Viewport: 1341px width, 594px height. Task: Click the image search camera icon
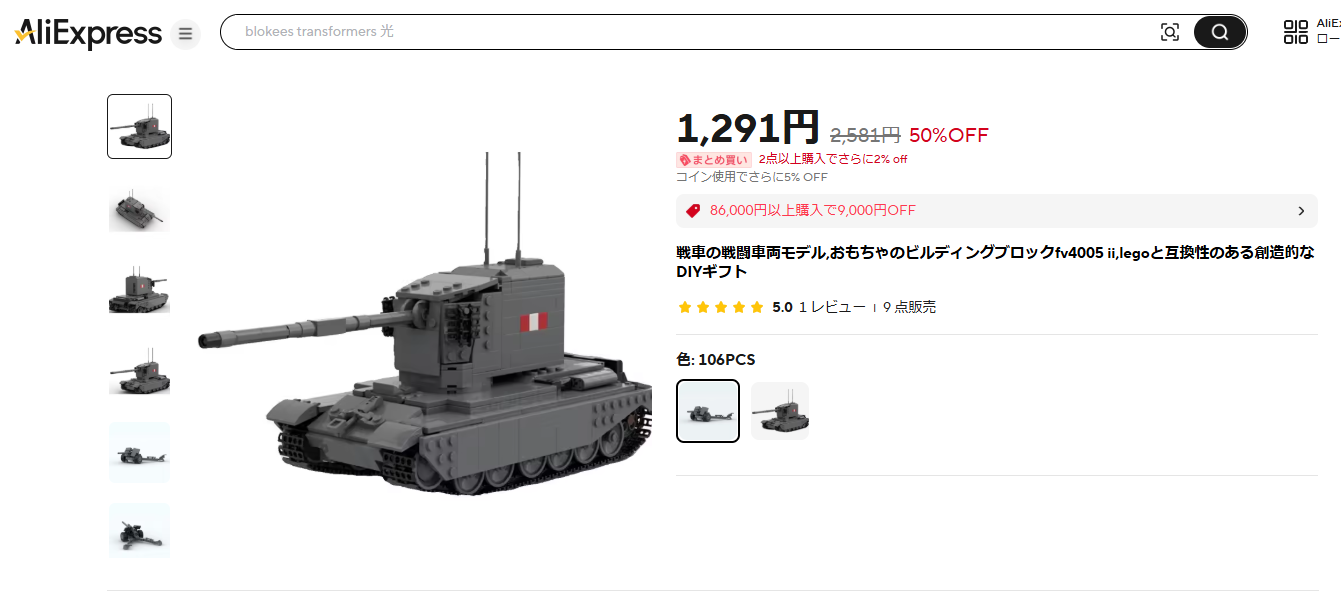1169,32
